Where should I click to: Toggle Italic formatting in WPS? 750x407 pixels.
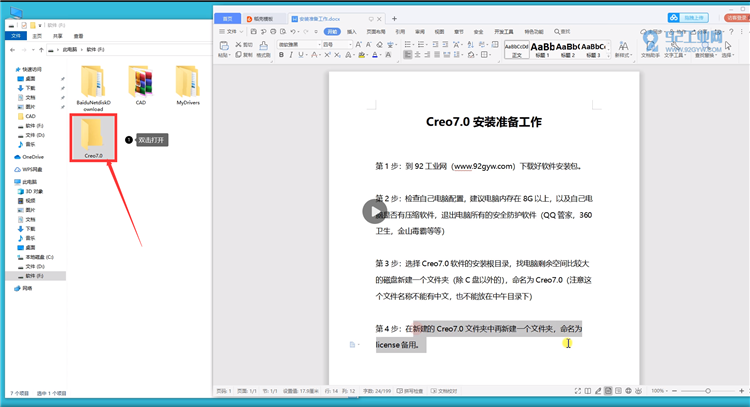[x=291, y=55]
